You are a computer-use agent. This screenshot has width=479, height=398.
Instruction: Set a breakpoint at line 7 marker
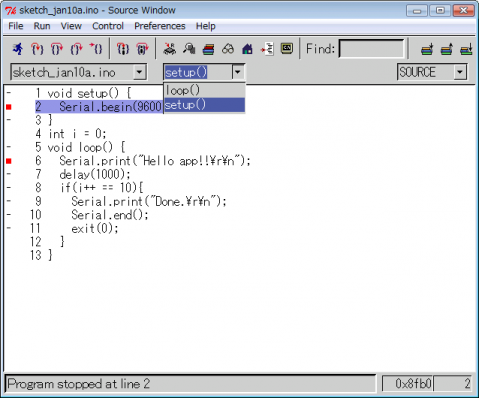(x=9, y=174)
